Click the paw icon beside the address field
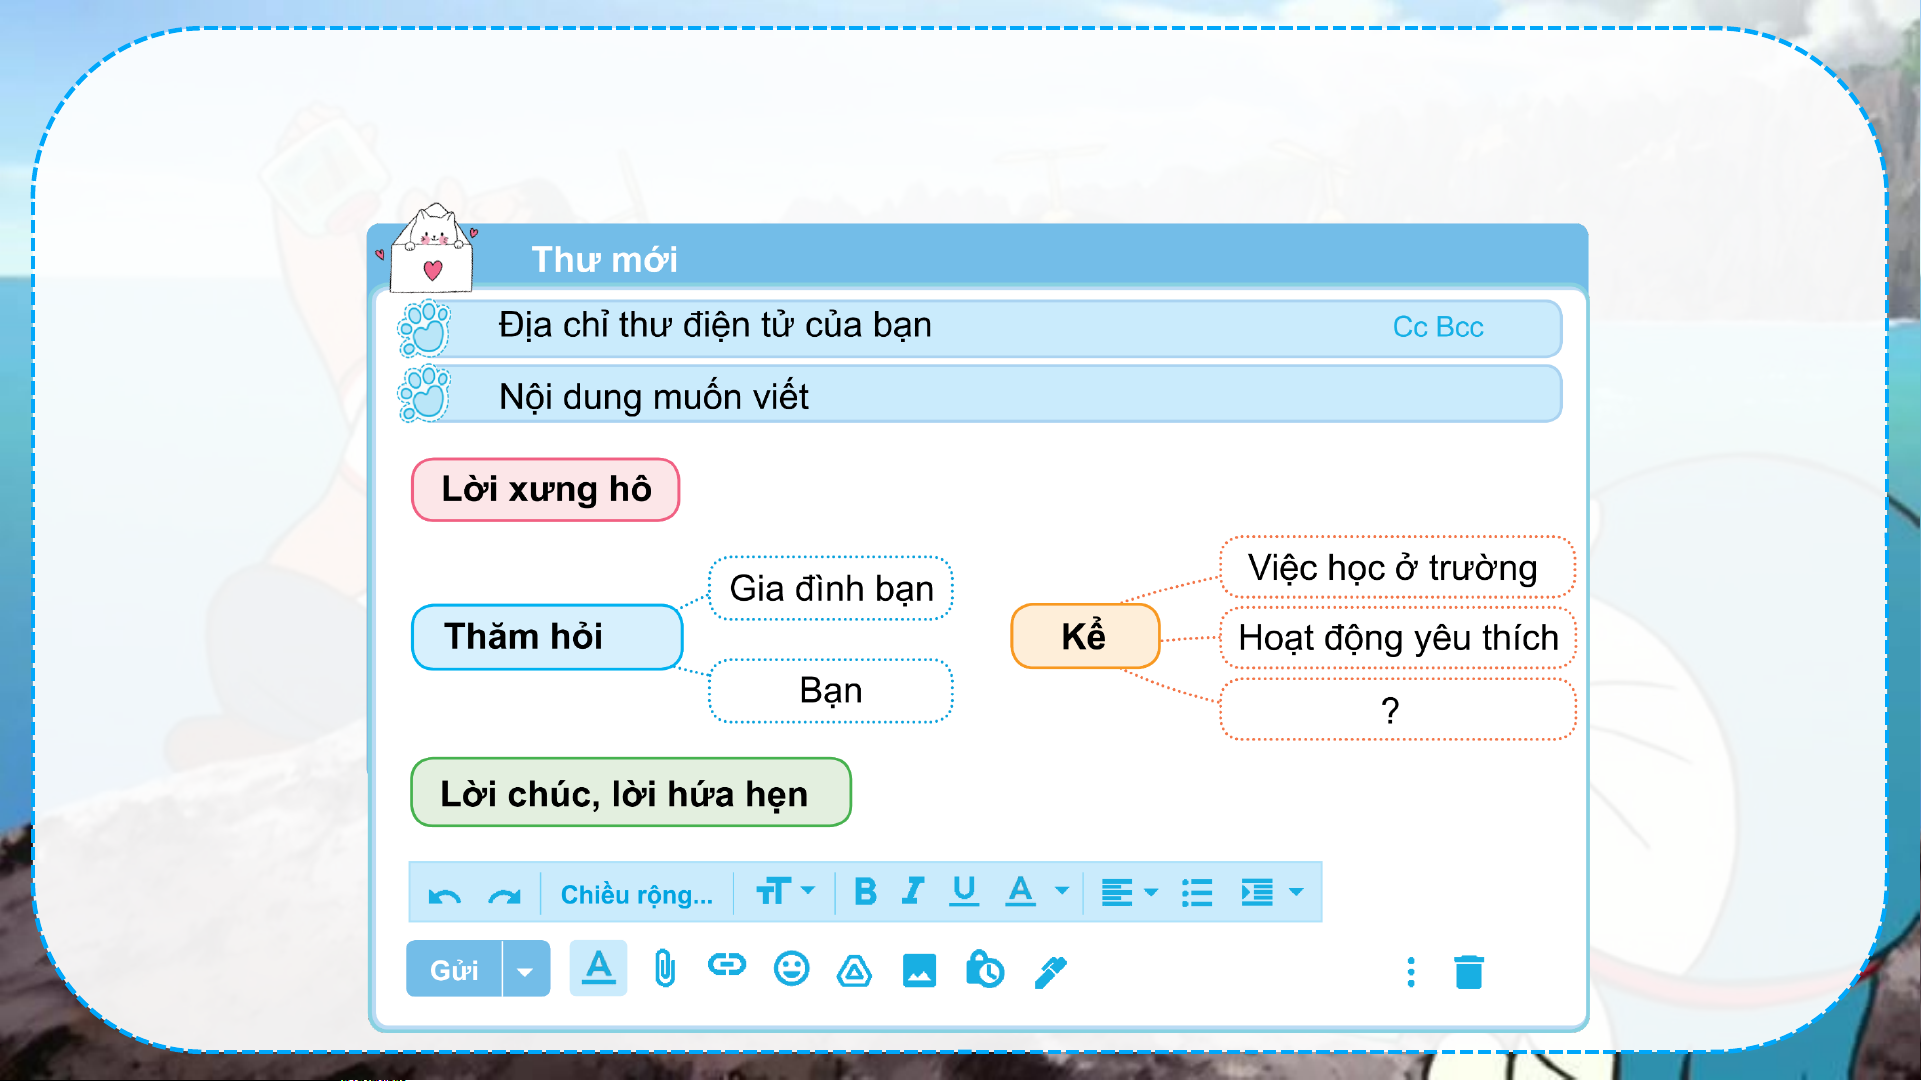The height and width of the screenshot is (1081, 1921). coord(425,329)
